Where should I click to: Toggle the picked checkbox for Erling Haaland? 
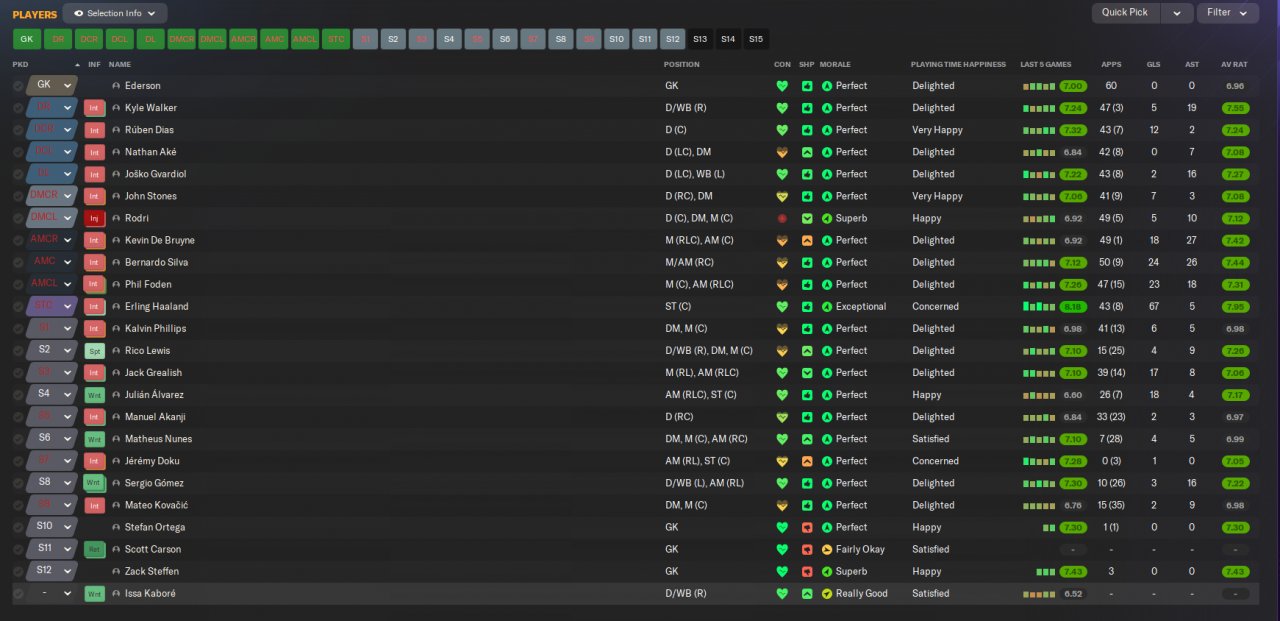coord(18,306)
